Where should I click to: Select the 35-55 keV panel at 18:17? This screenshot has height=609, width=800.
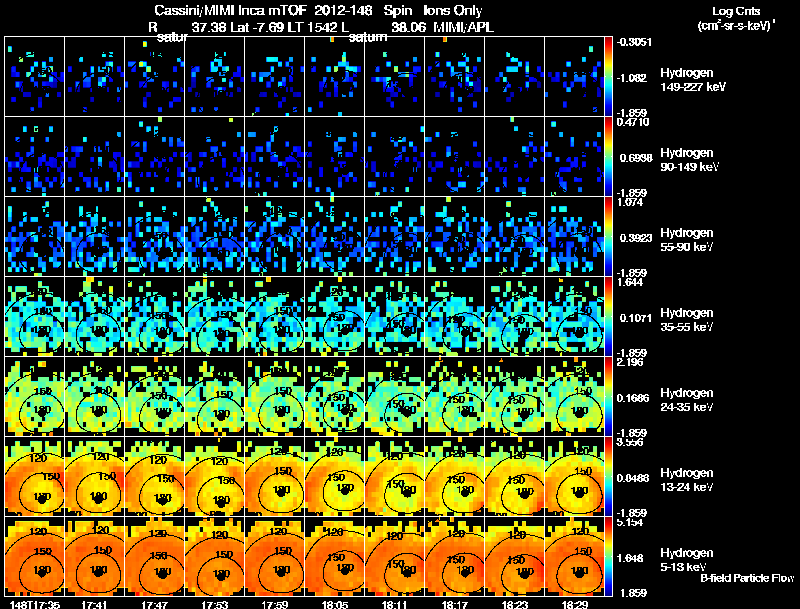pyautogui.click(x=455, y=317)
